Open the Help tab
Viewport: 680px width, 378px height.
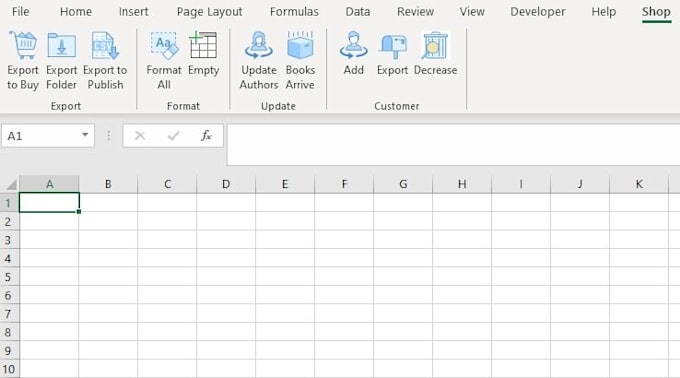point(604,12)
